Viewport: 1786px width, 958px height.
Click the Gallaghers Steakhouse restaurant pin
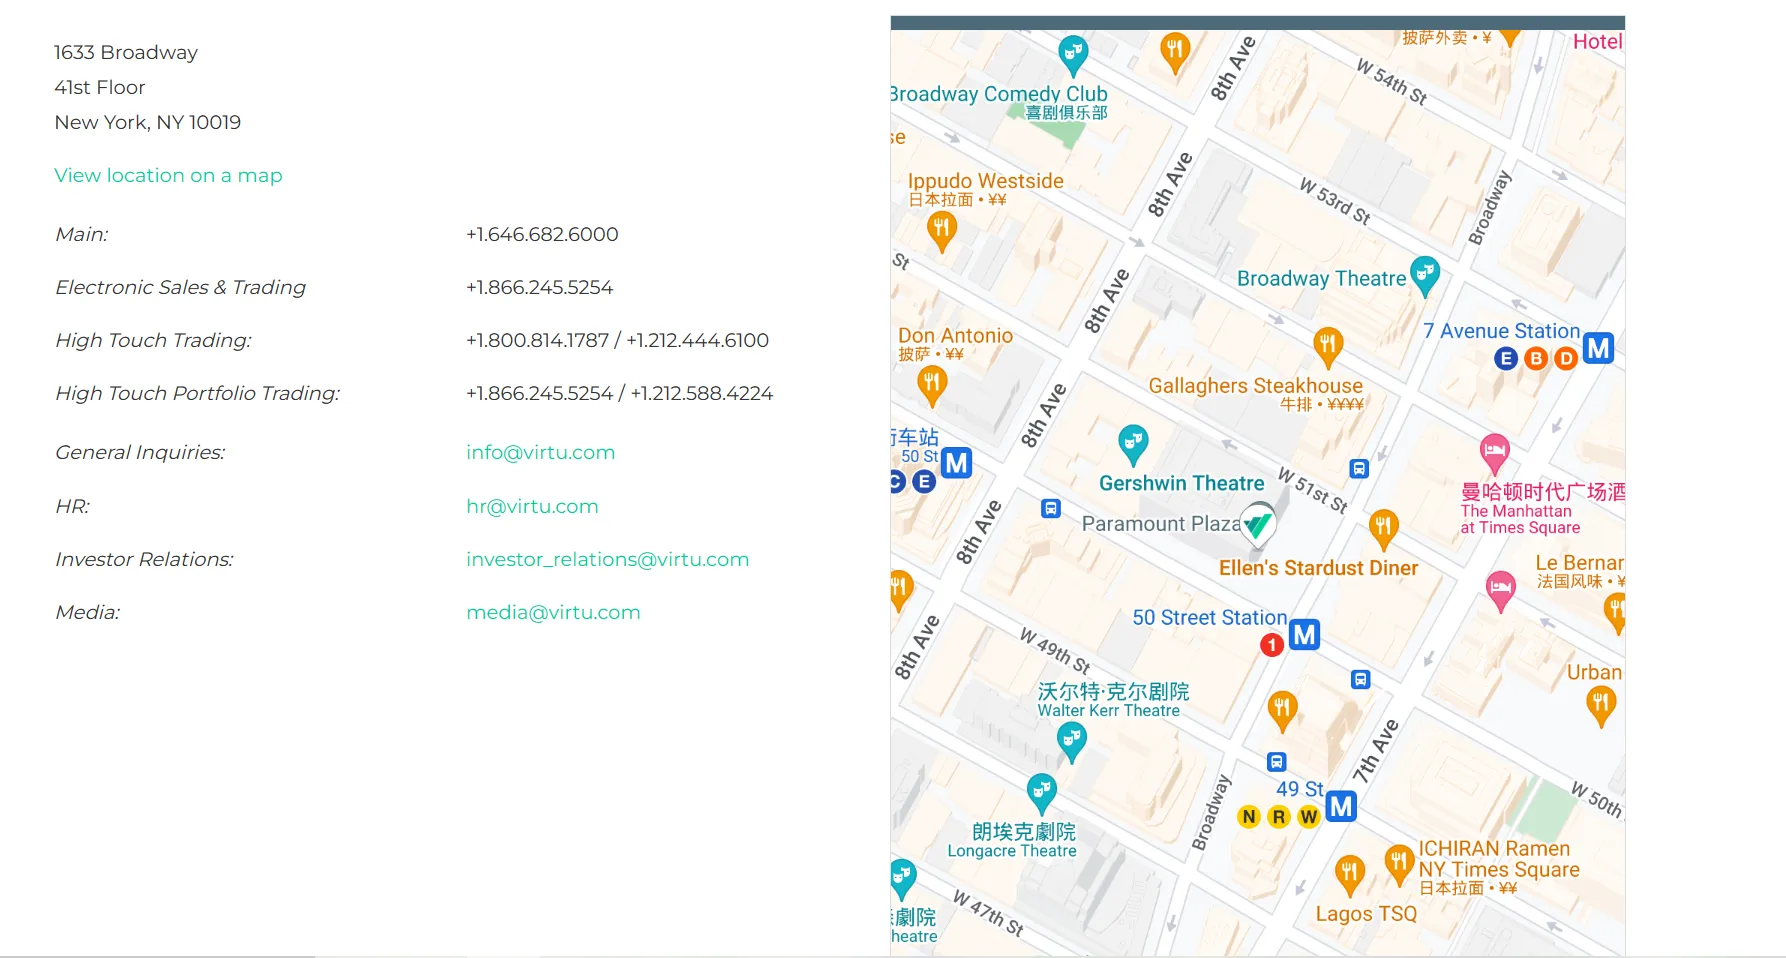(x=1328, y=347)
